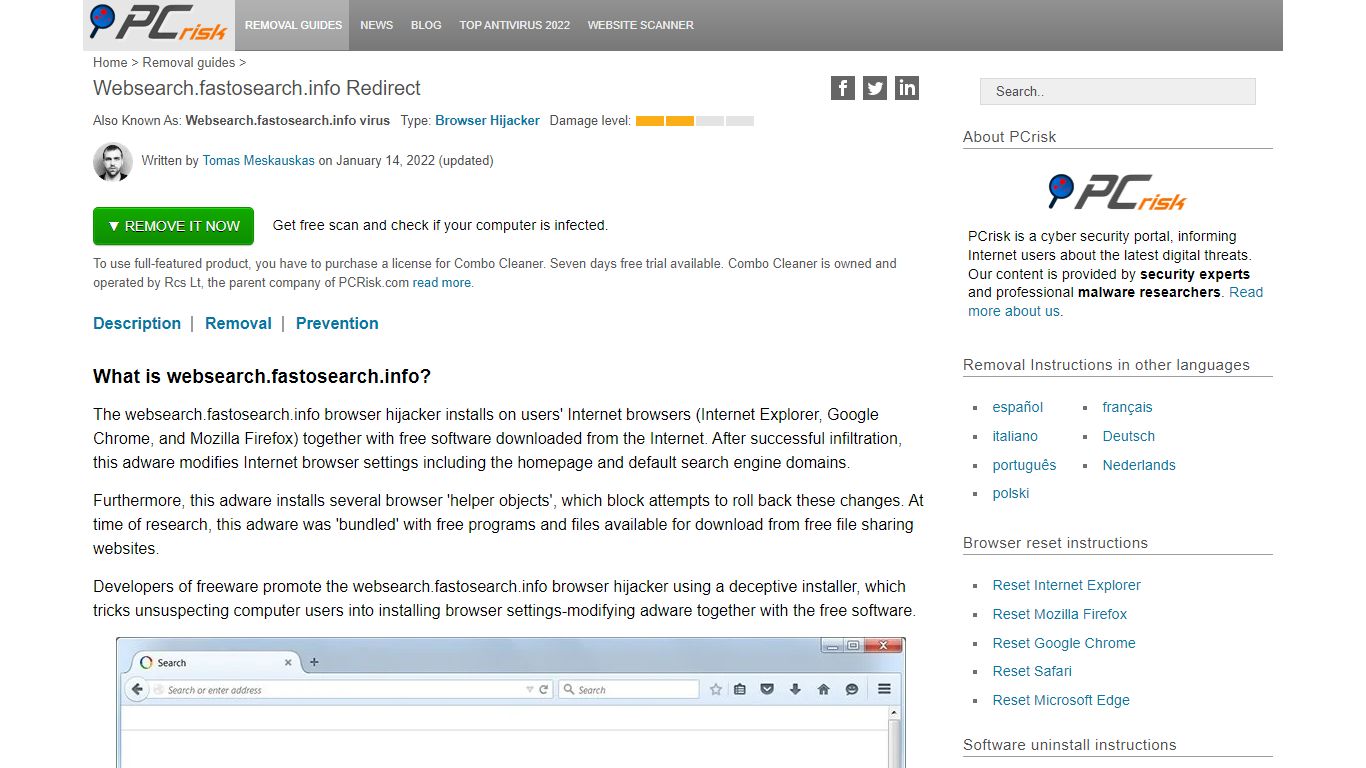
Task: Click the damage level indicator bar
Action: pyautogui.click(x=695, y=121)
